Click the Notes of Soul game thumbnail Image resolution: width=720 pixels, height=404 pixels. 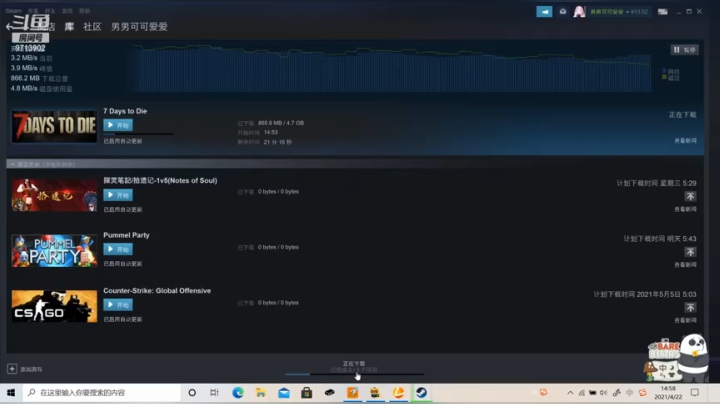tap(54, 195)
